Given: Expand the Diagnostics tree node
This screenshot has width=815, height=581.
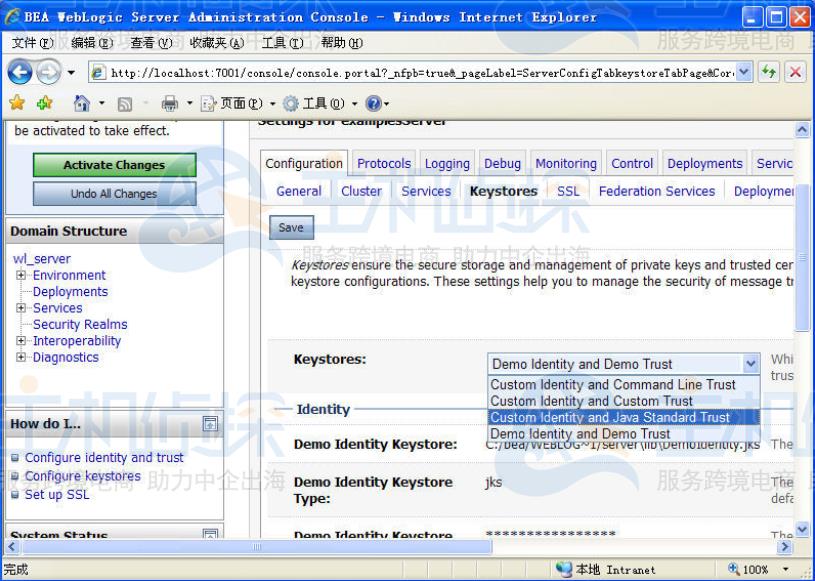Looking at the screenshot, I should (x=21, y=357).
